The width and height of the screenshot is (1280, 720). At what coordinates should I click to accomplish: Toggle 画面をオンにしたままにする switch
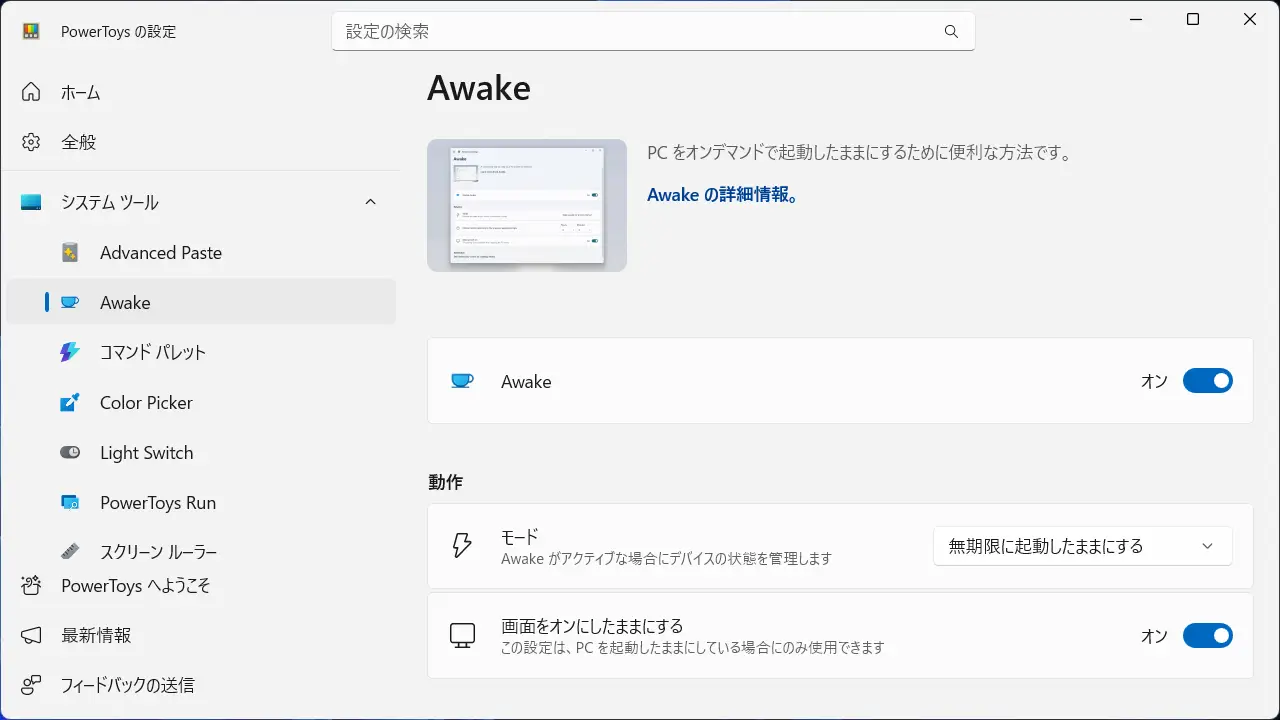pyautogui.click(x=1208, y=636)
